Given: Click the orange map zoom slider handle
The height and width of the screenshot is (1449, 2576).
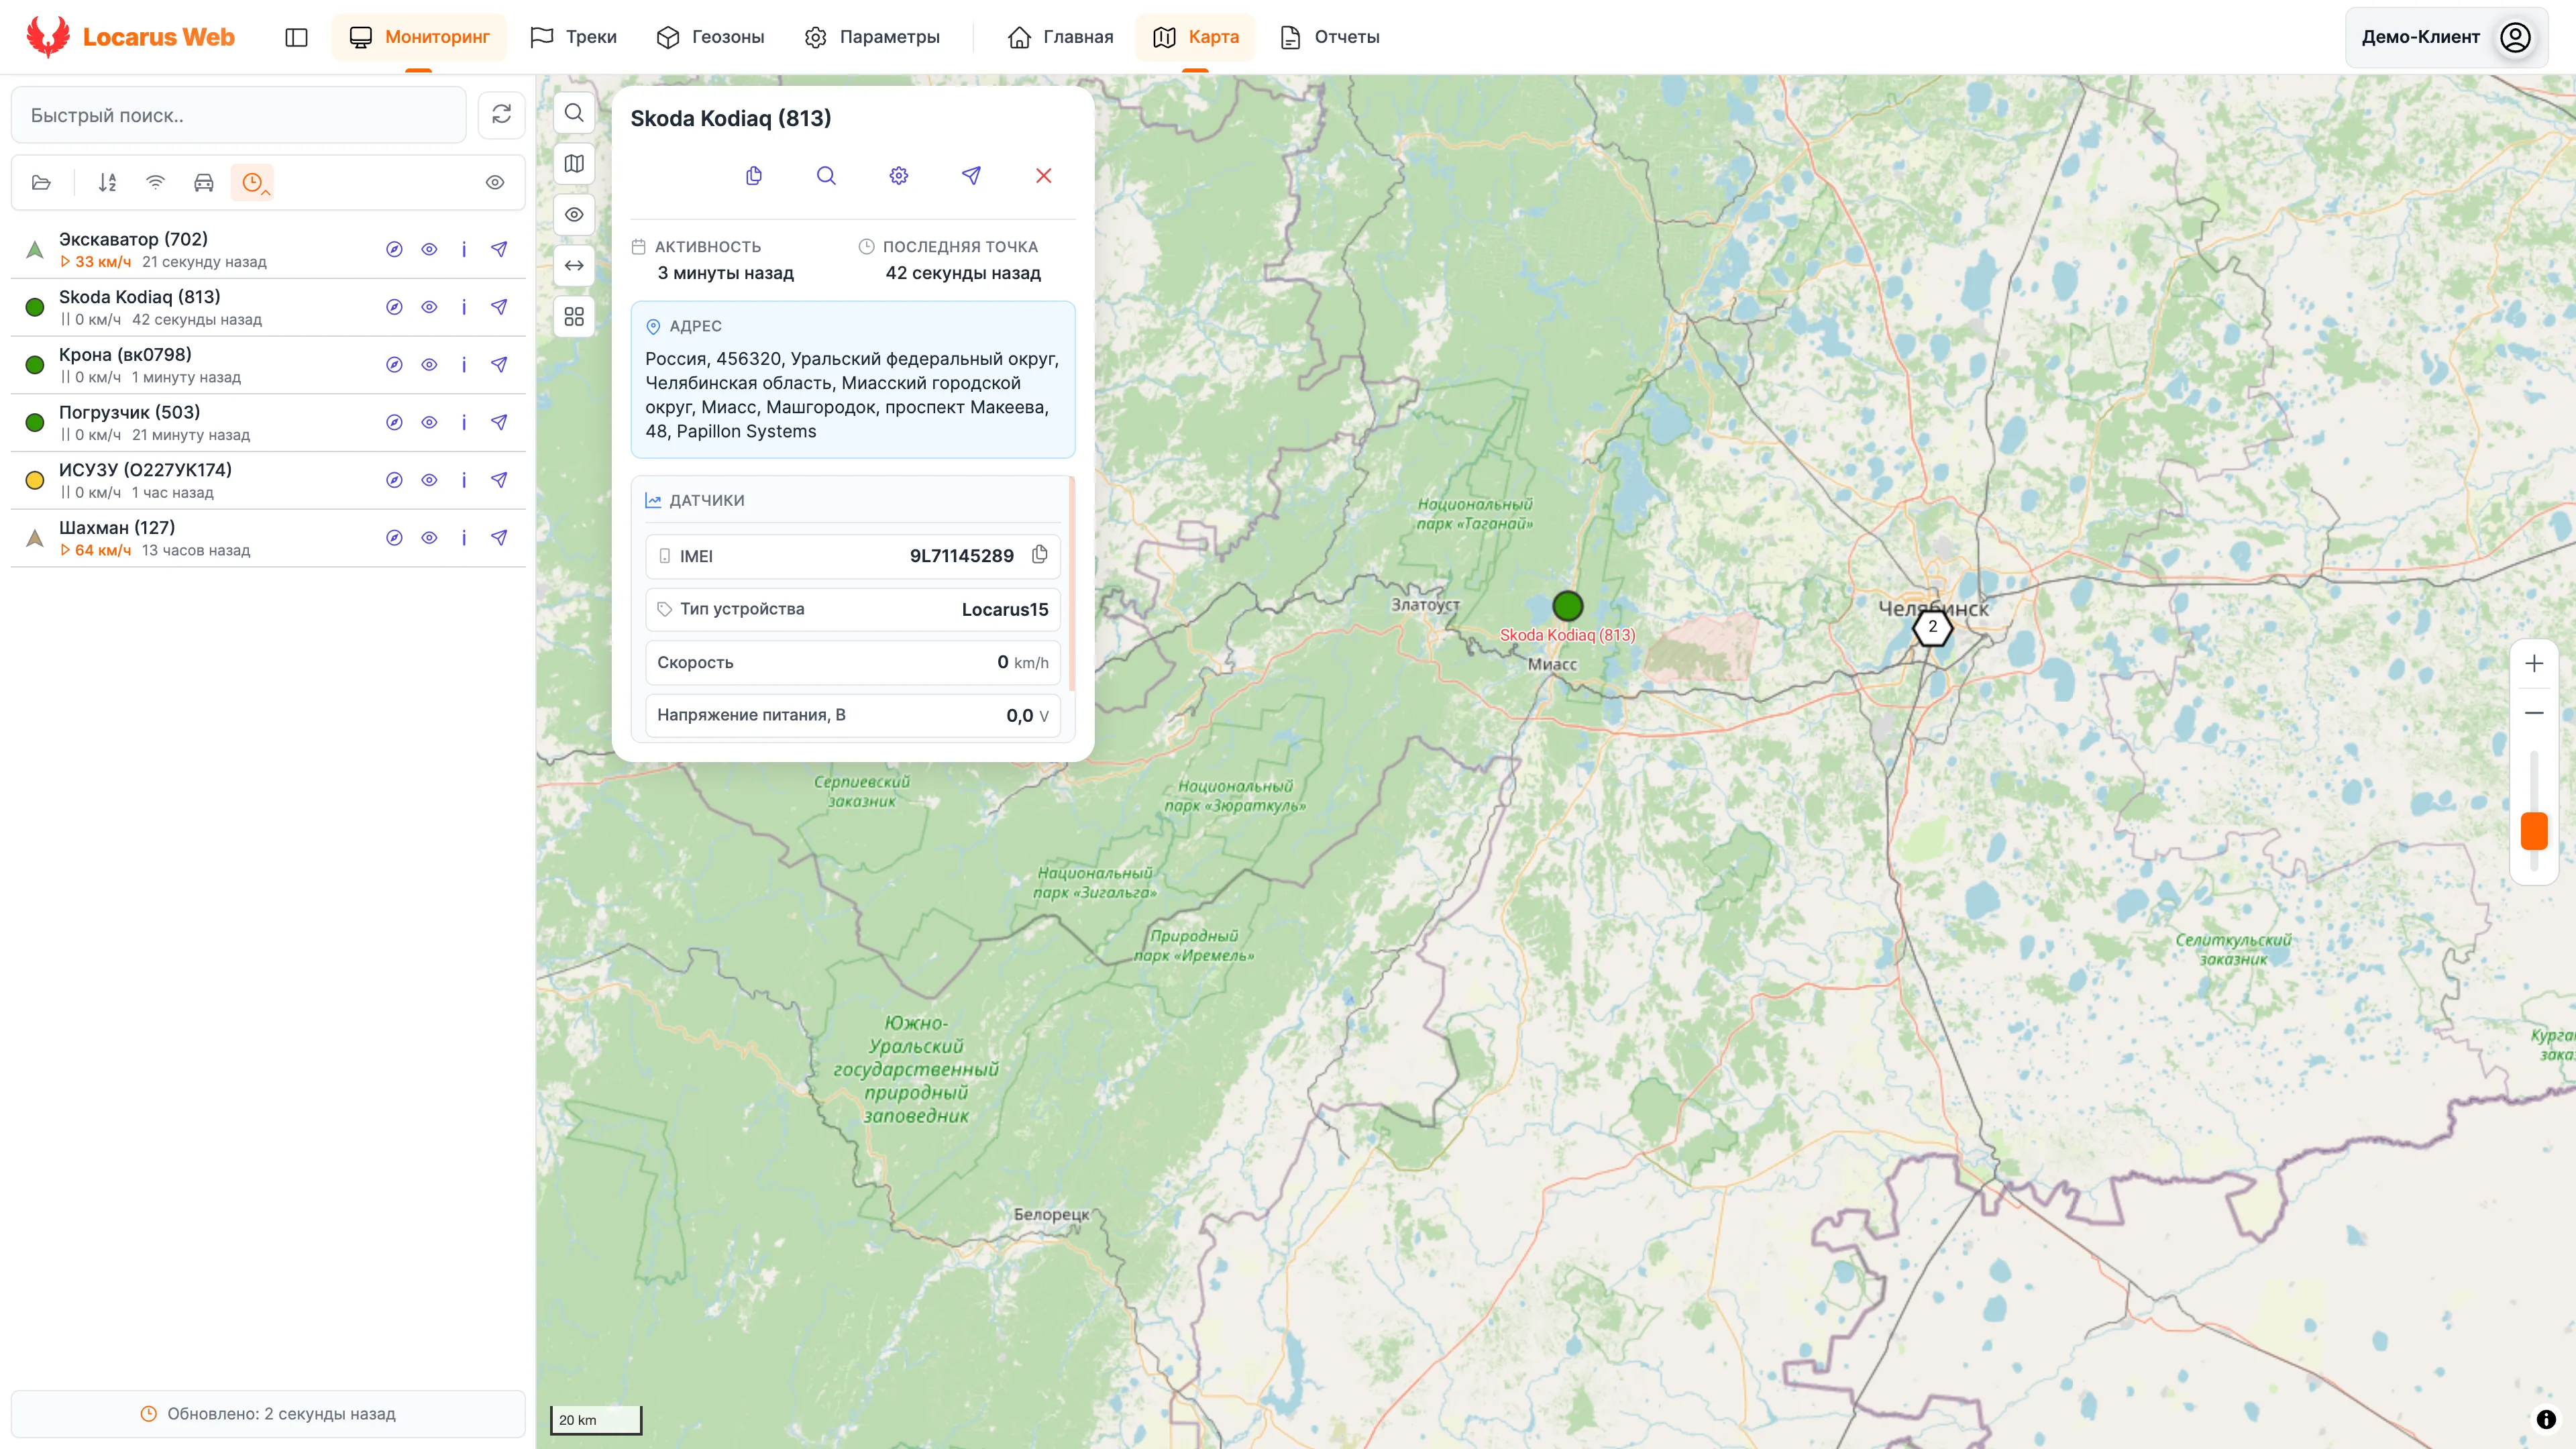Looking at the screenshot, I should point(2533,831).
